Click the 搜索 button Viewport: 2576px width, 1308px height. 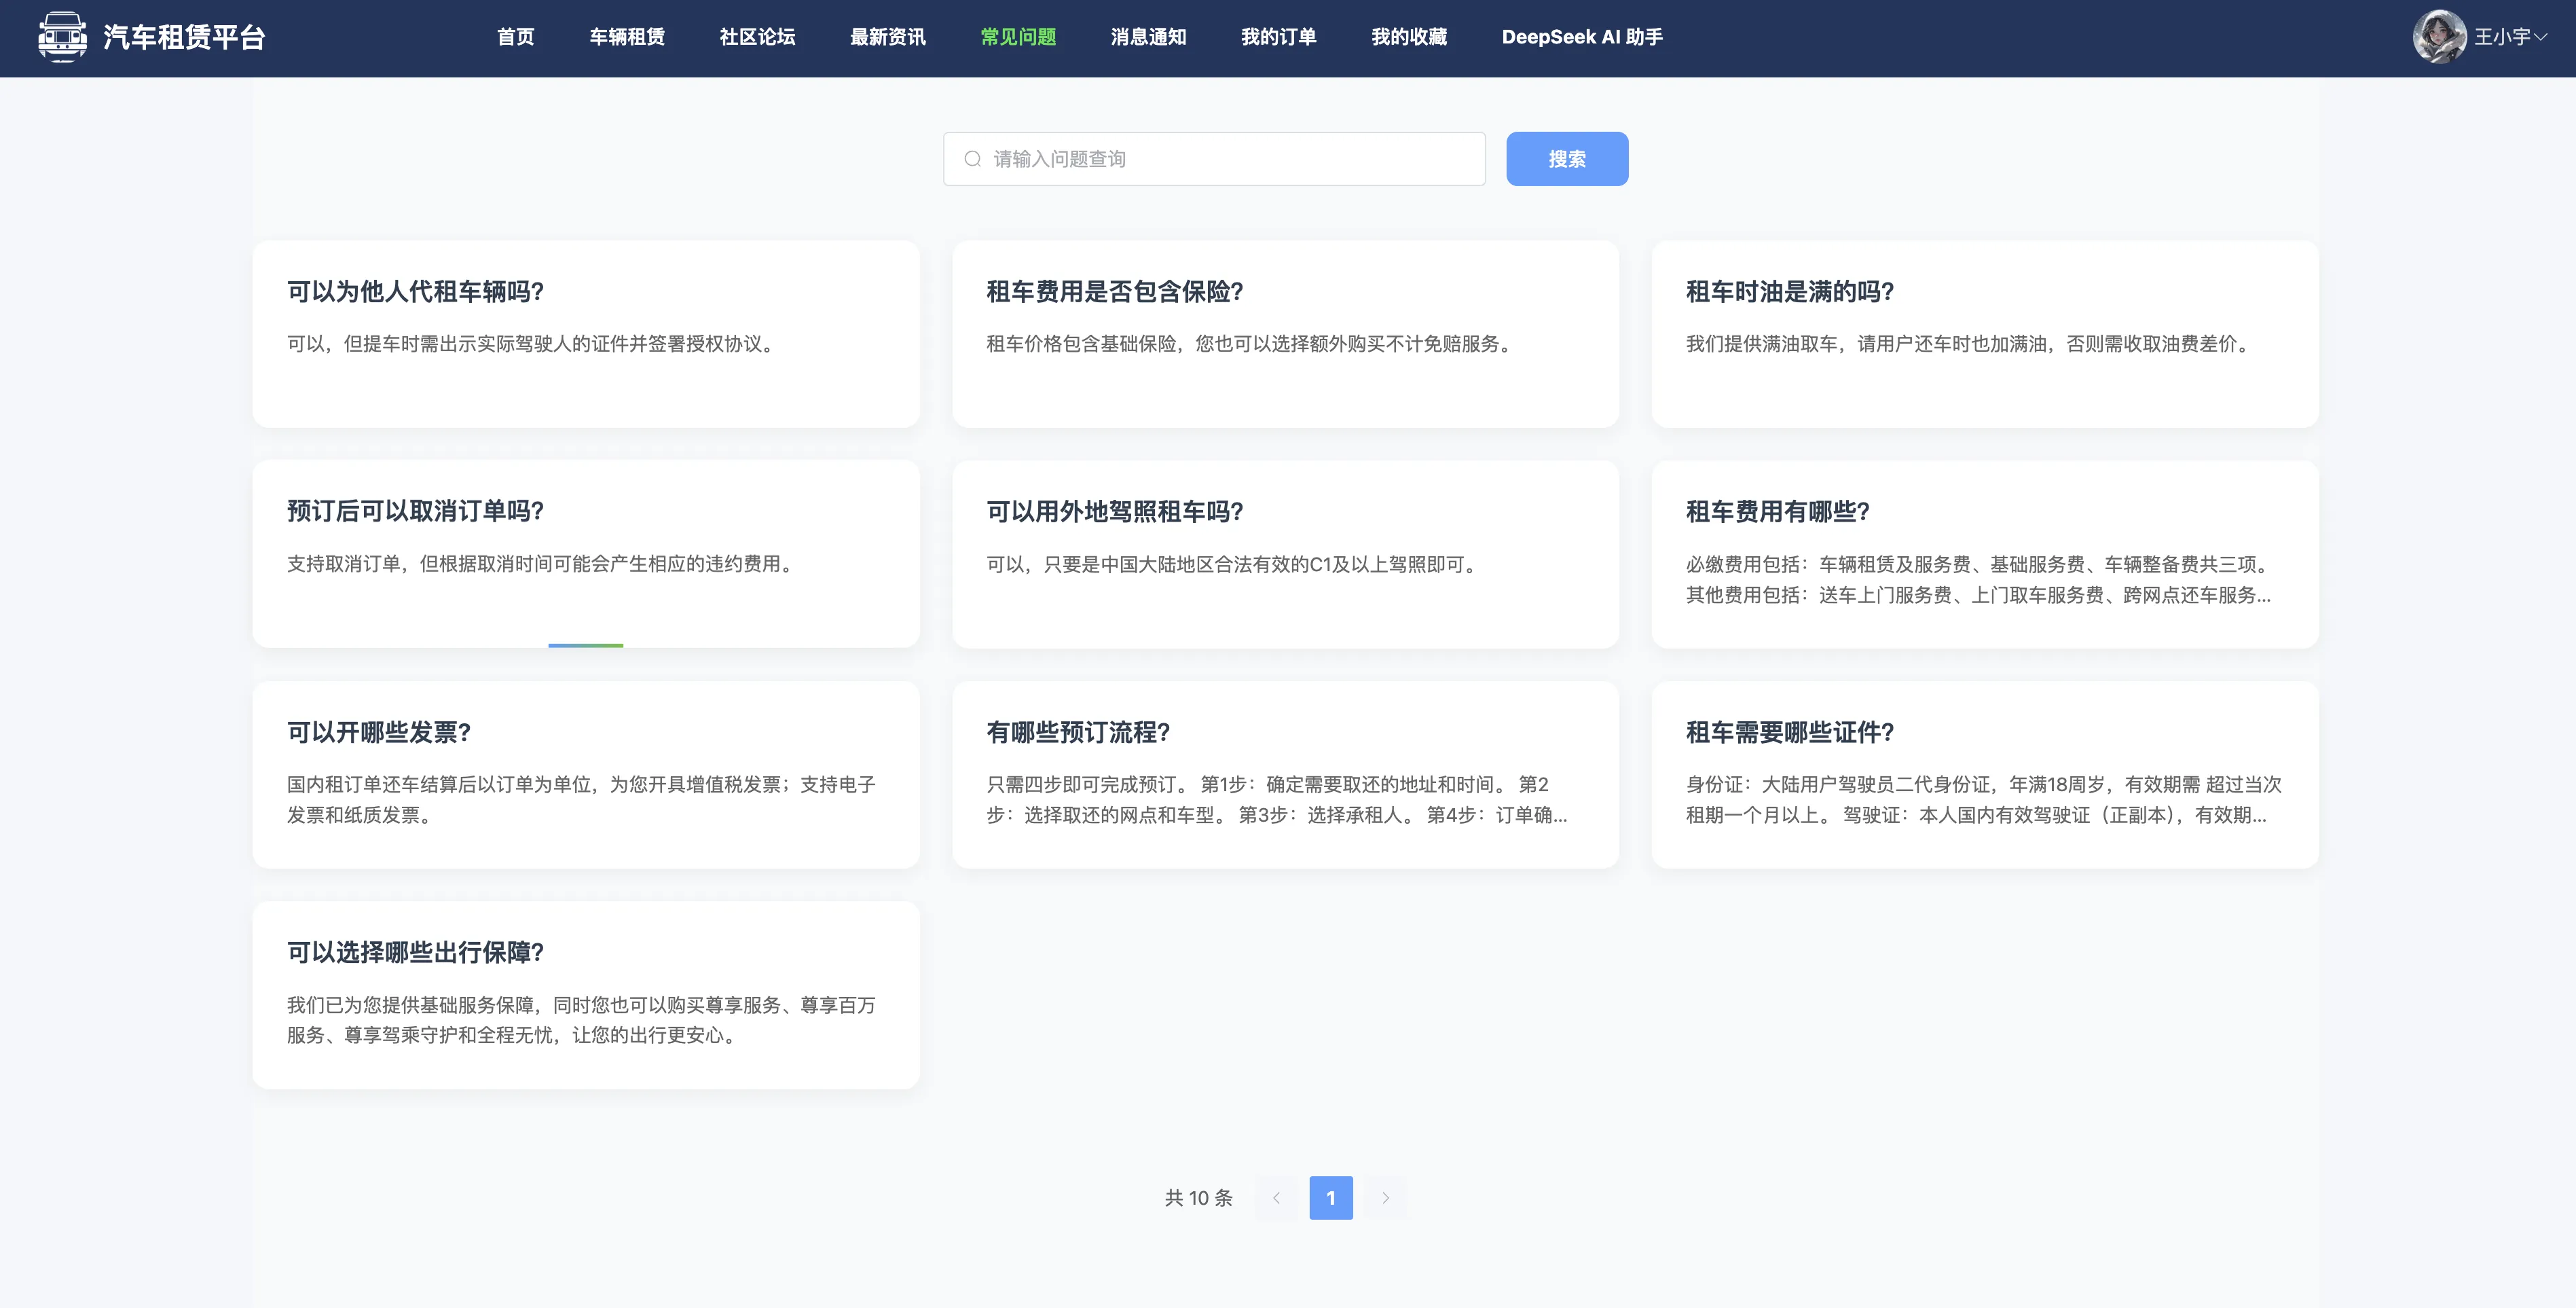pyautogui.click(x=1566, y=159)
